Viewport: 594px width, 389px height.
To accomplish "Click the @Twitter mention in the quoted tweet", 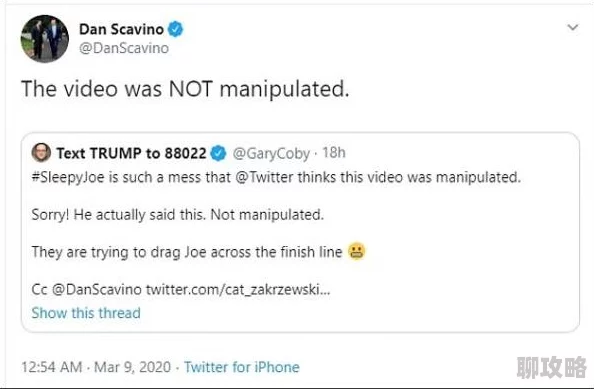I will (x=264, y=177).
